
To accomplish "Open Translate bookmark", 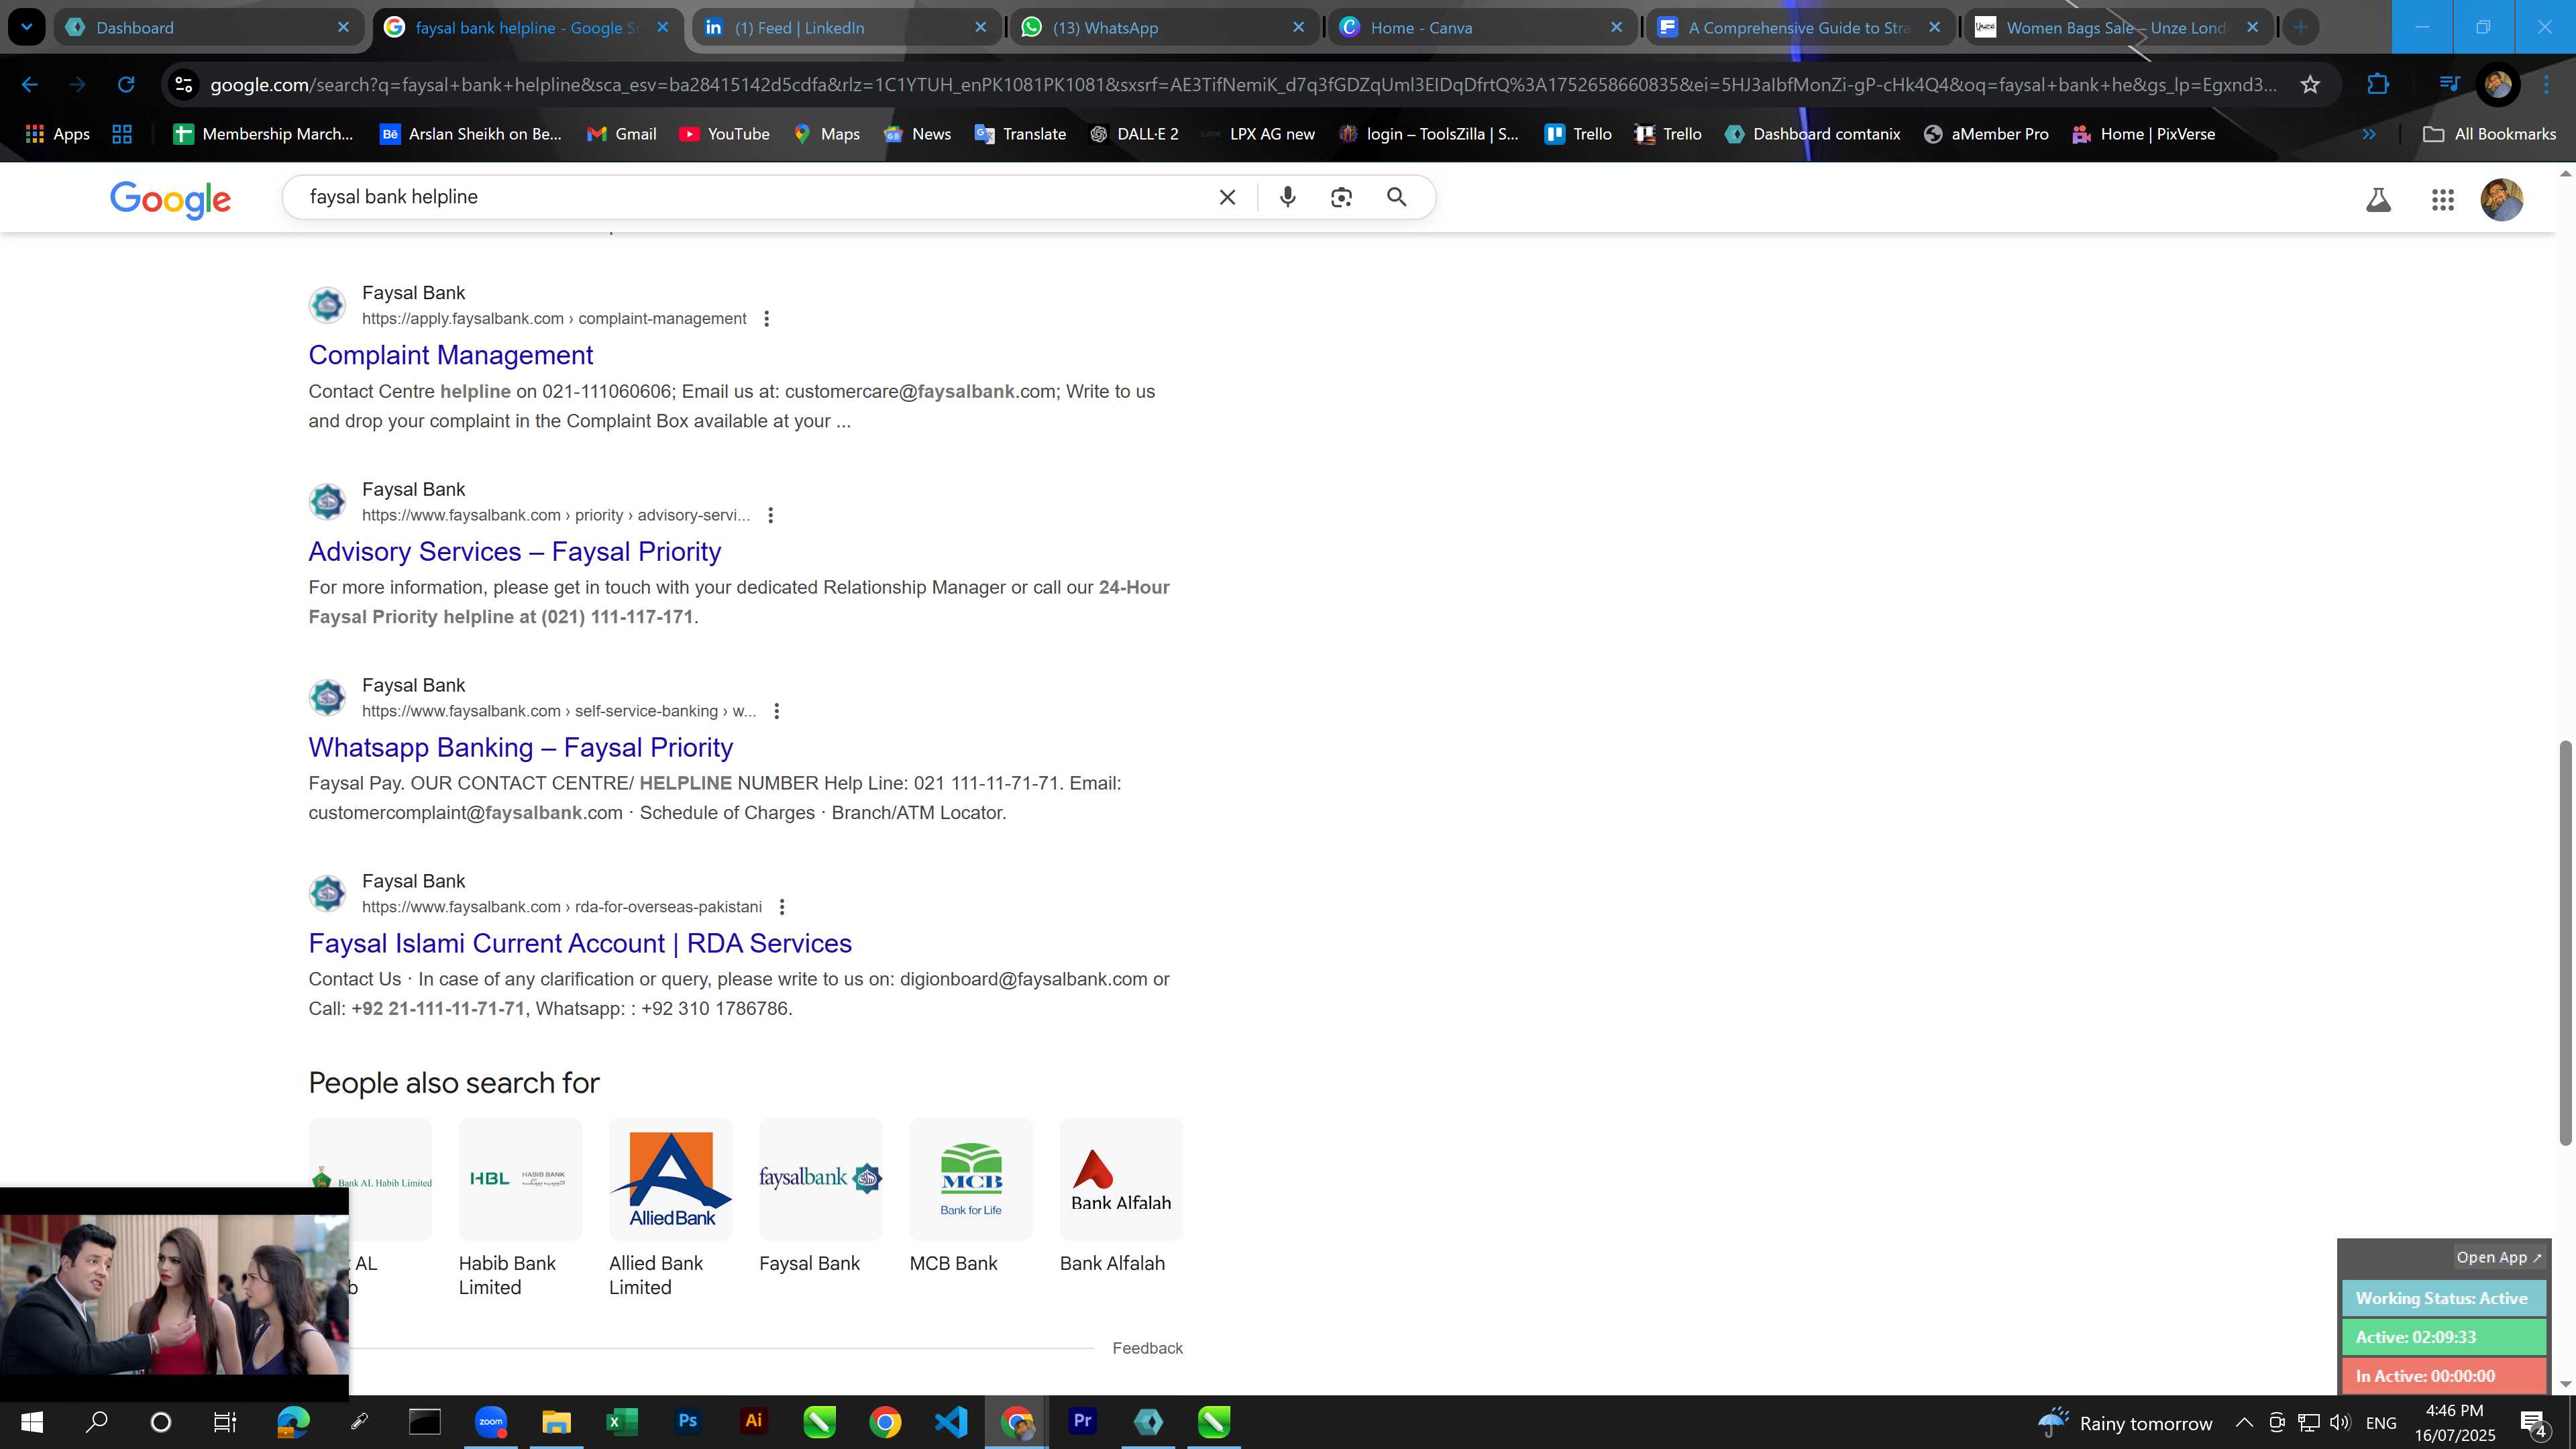I will point(1020,134).
